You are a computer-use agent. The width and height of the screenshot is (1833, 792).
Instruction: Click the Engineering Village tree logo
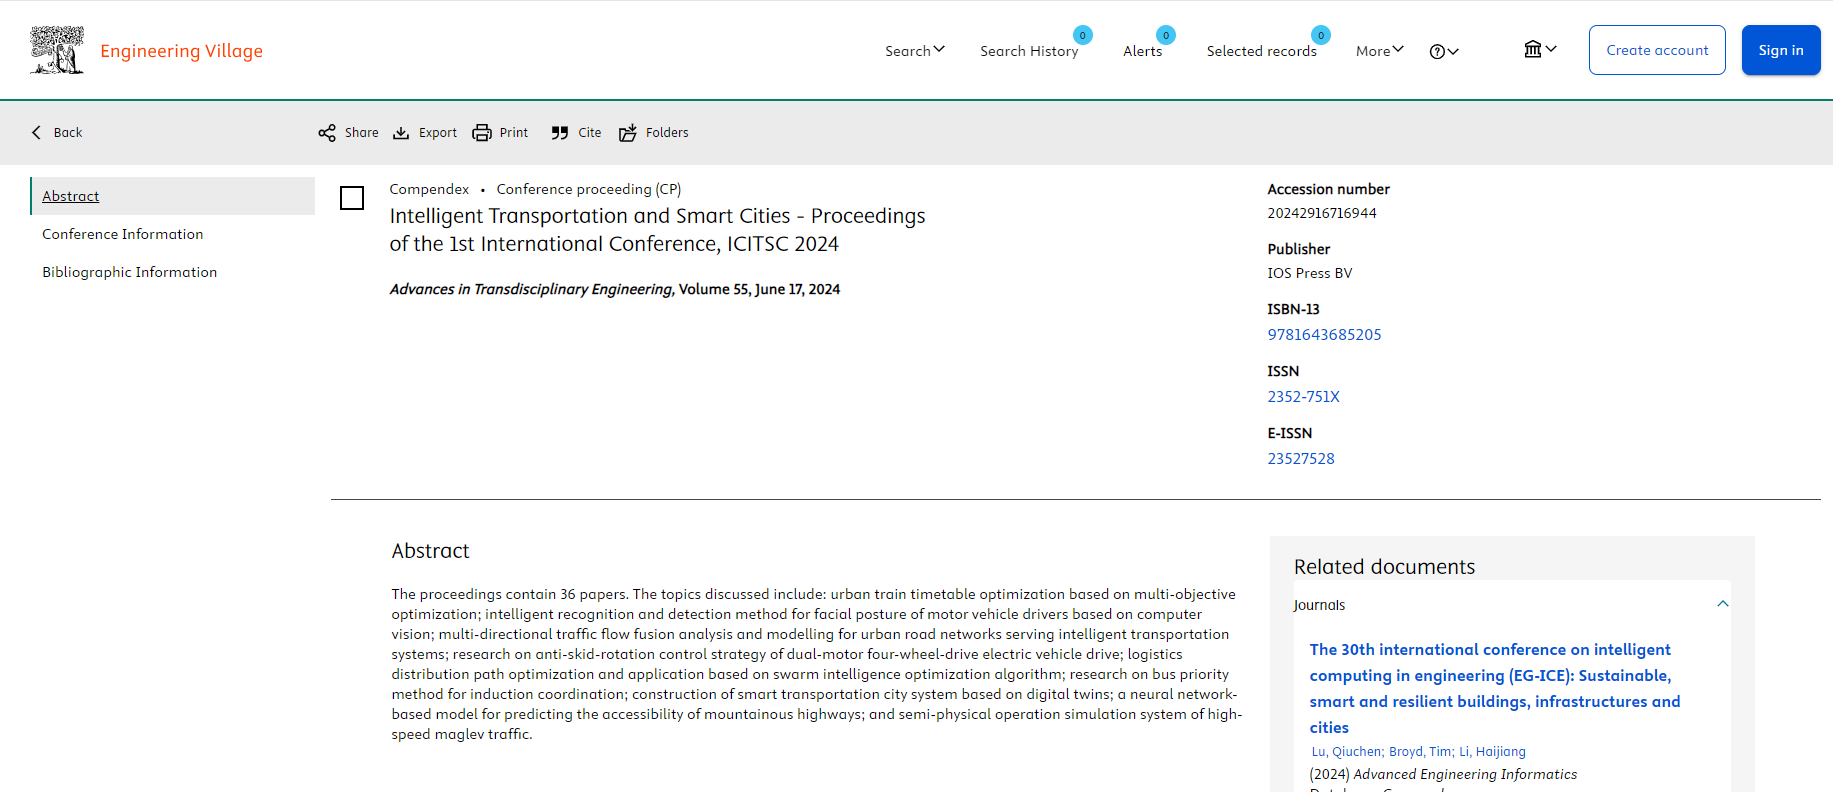pos(57,50)
